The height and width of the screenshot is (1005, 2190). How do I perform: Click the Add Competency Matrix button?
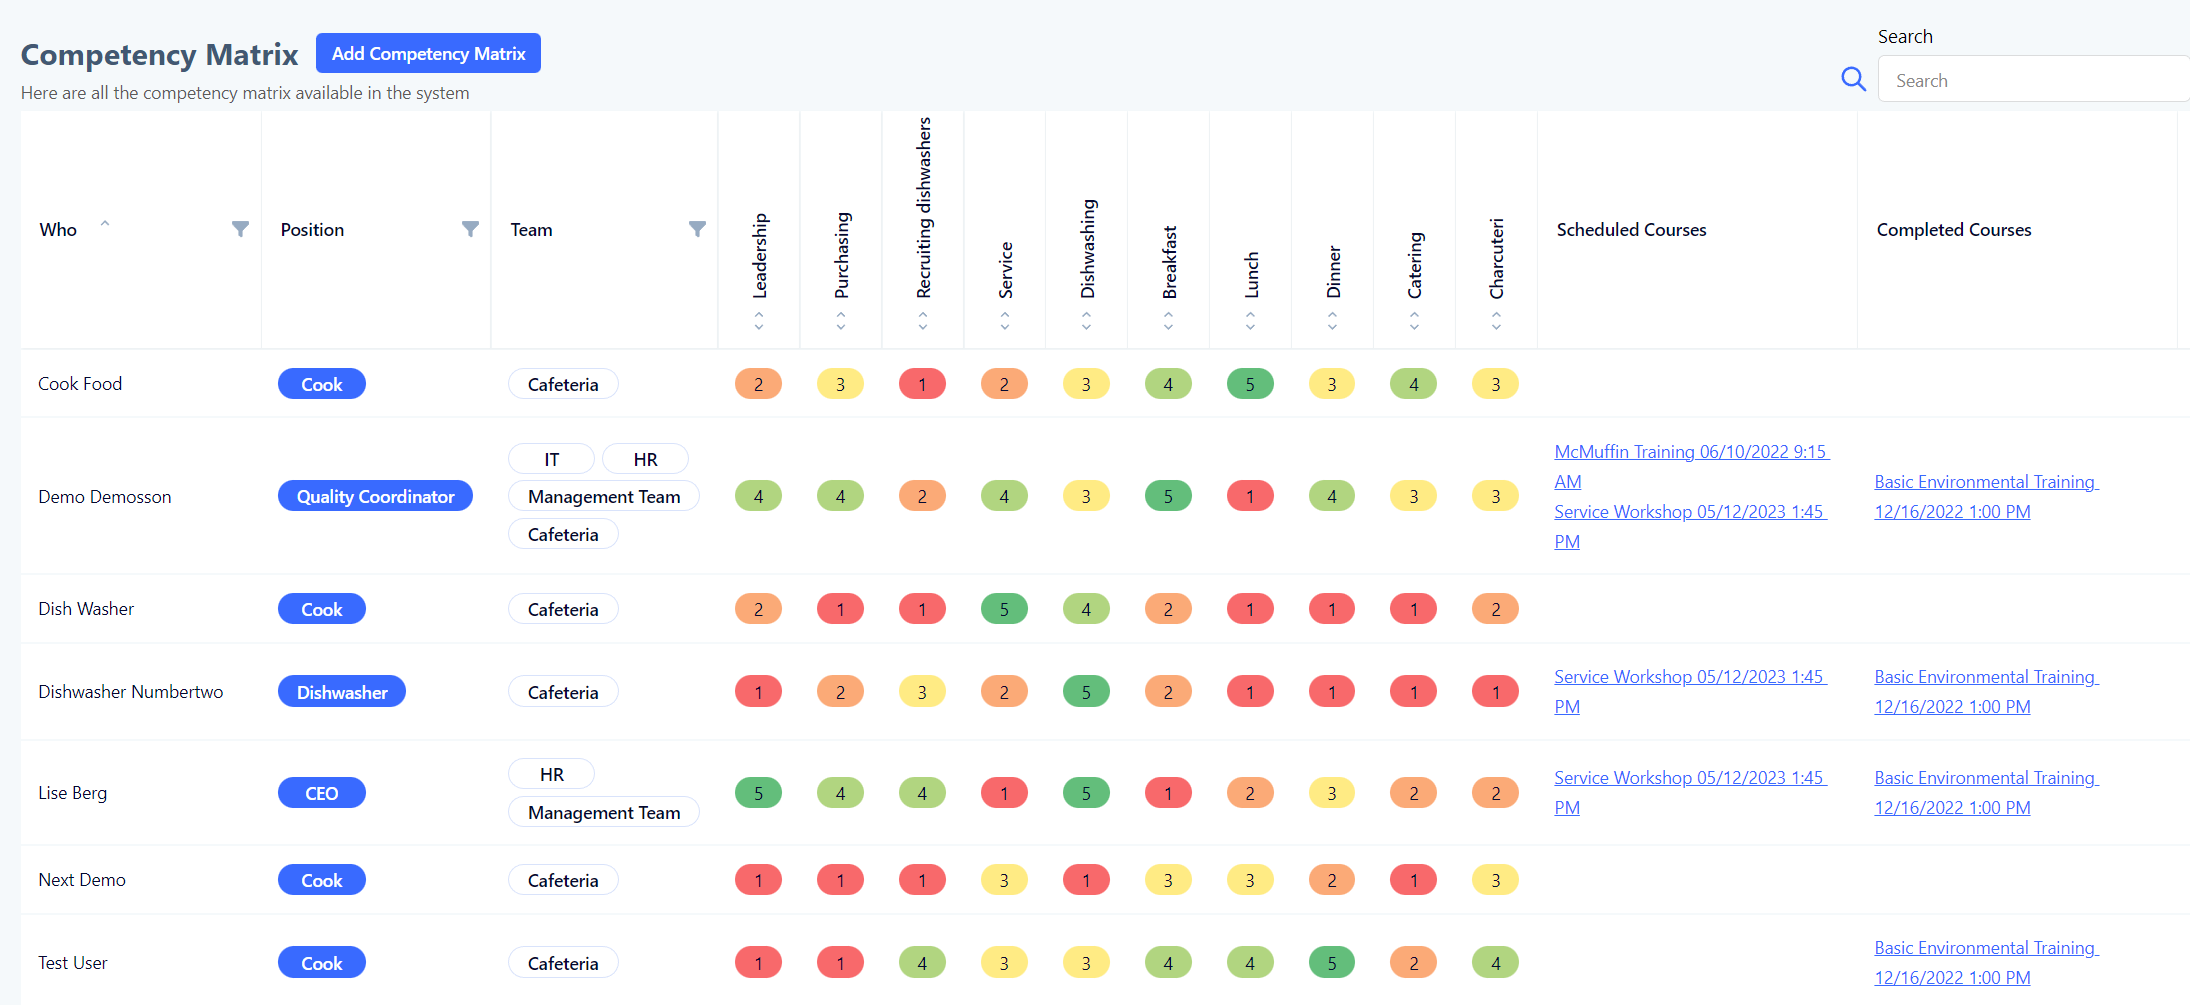tap(428, 54)
